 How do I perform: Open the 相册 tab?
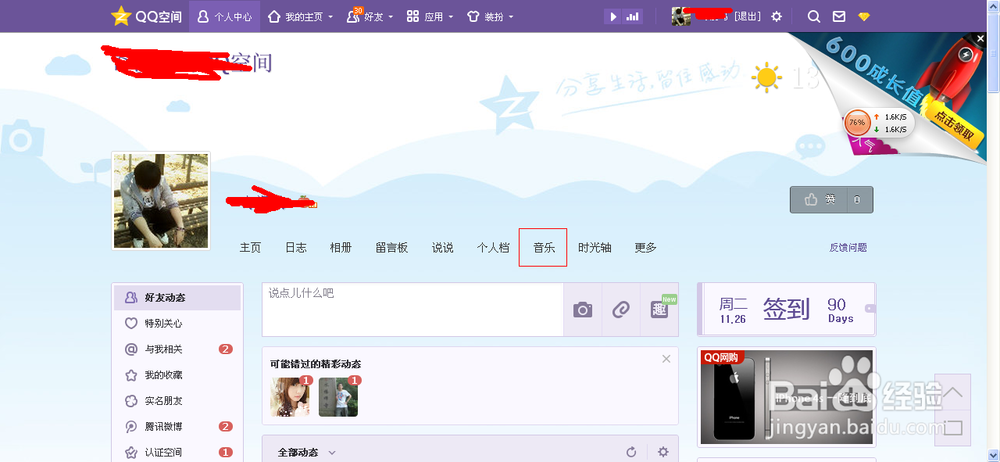341,248
